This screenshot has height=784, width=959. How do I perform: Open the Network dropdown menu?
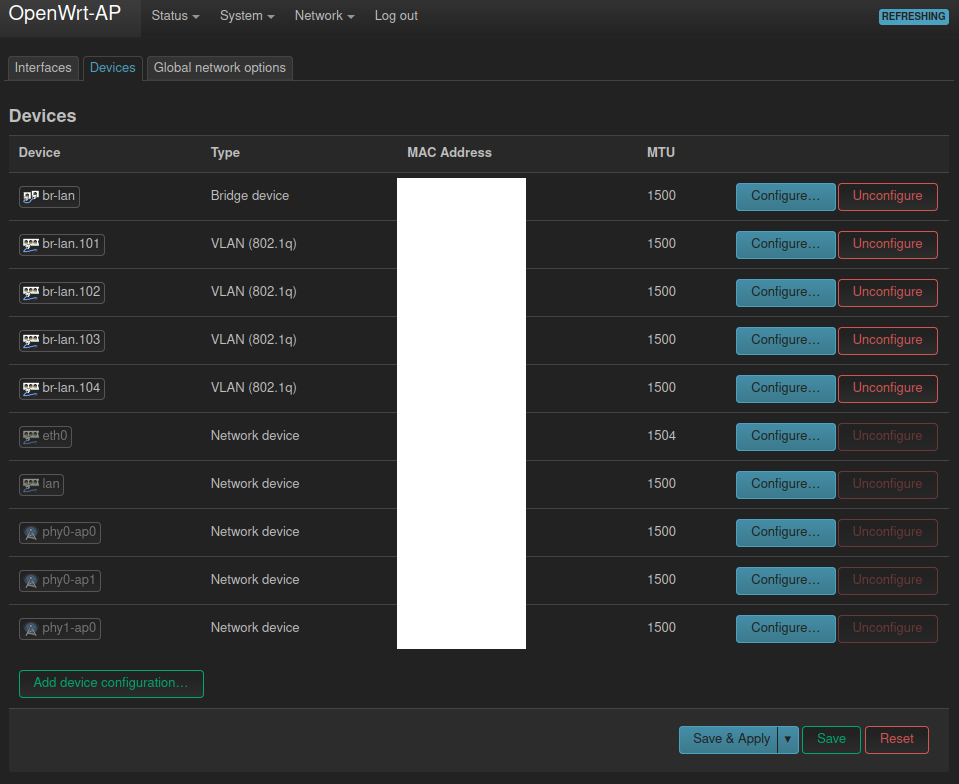click(324, 16)
